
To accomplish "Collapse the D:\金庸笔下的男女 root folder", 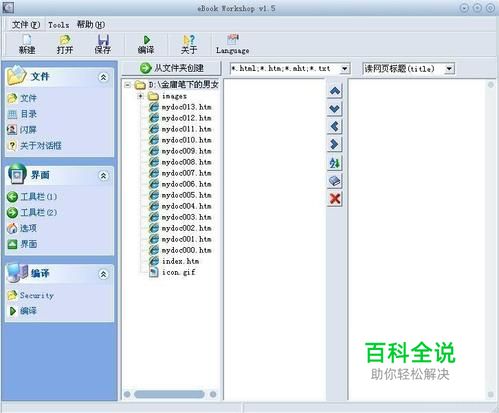I will (x=127, y=85).
